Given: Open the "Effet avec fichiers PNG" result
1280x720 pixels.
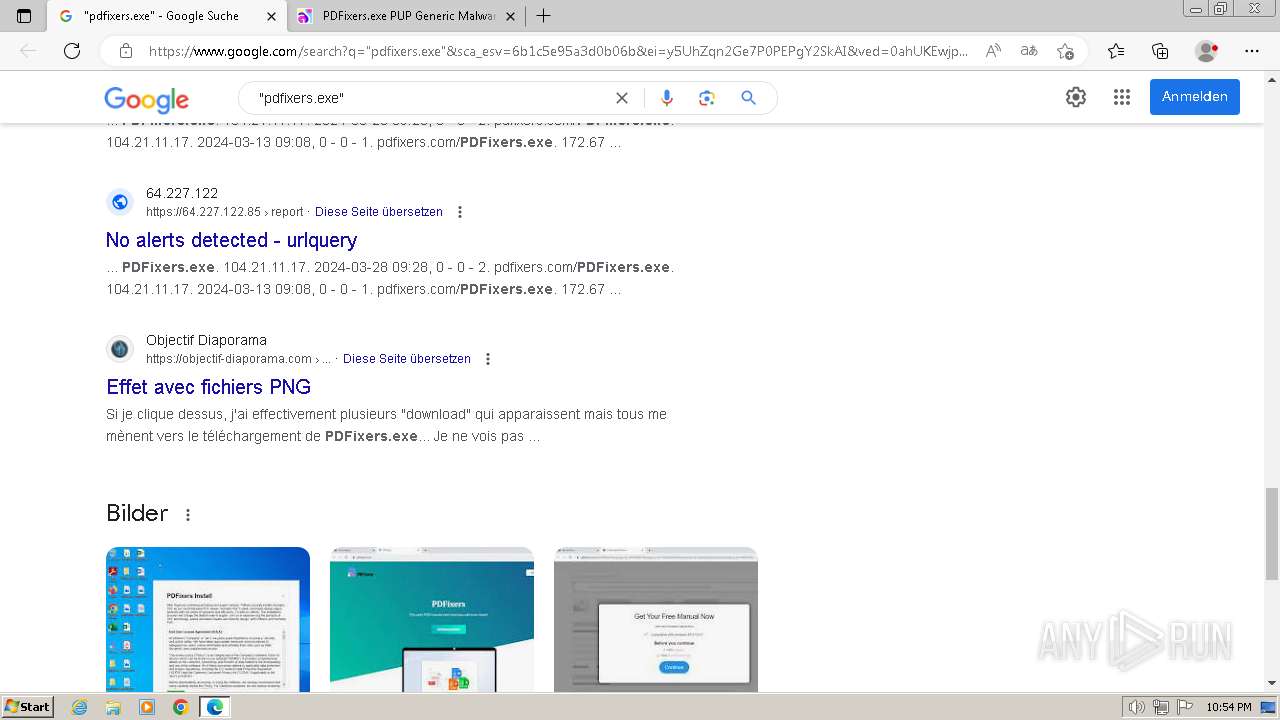Looking at the screenshot, I should (208, 387).
